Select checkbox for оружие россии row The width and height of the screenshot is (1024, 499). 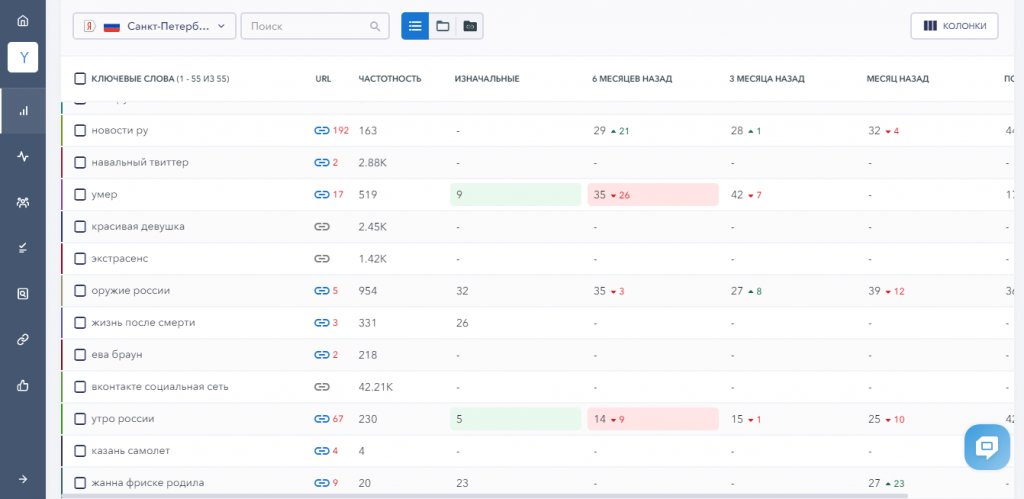click(x=80, y=291)
